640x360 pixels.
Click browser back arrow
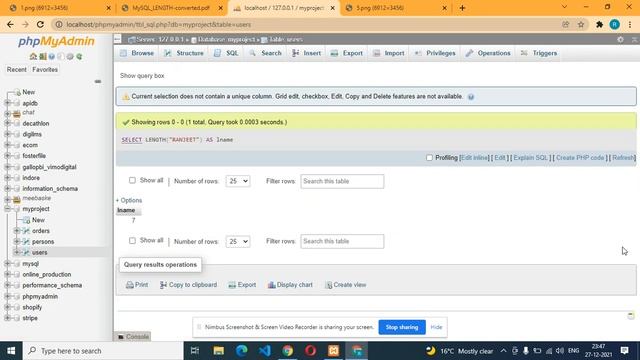[x=10, y=24]
